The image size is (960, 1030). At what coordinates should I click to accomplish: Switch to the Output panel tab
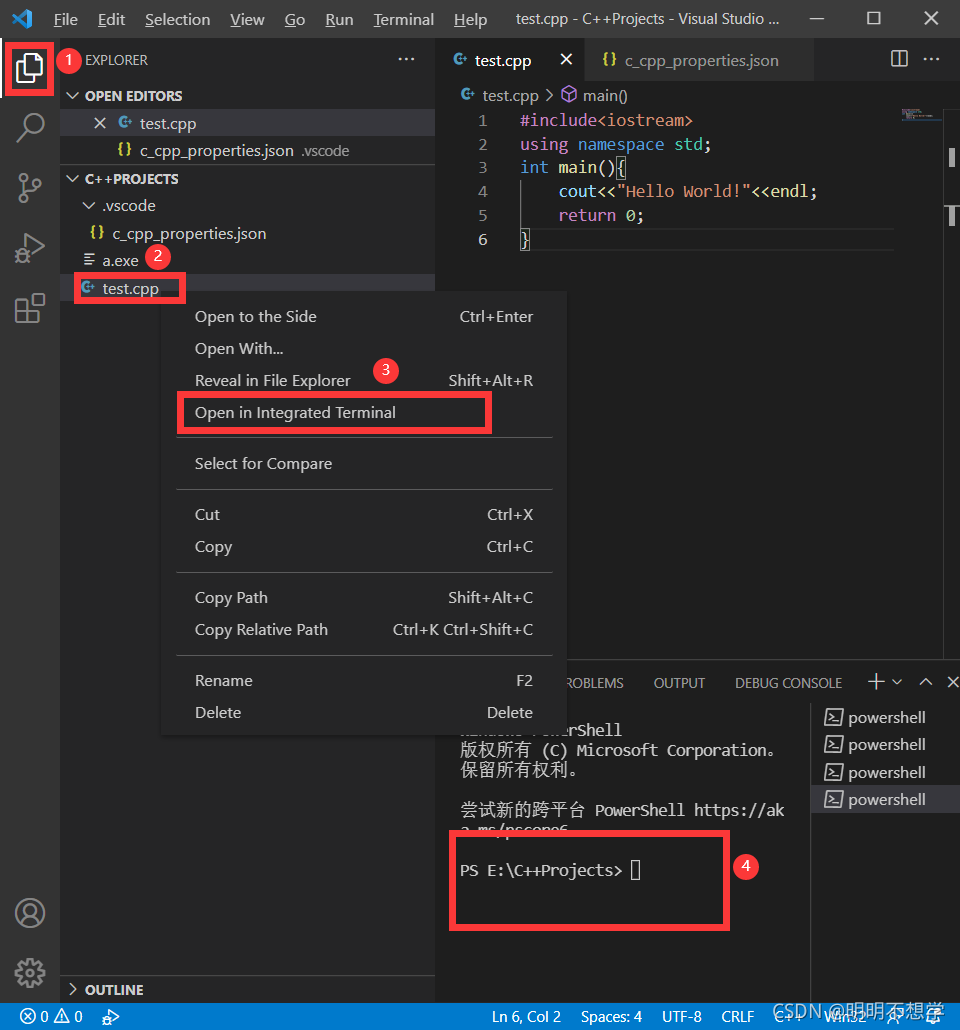point(679,683)
